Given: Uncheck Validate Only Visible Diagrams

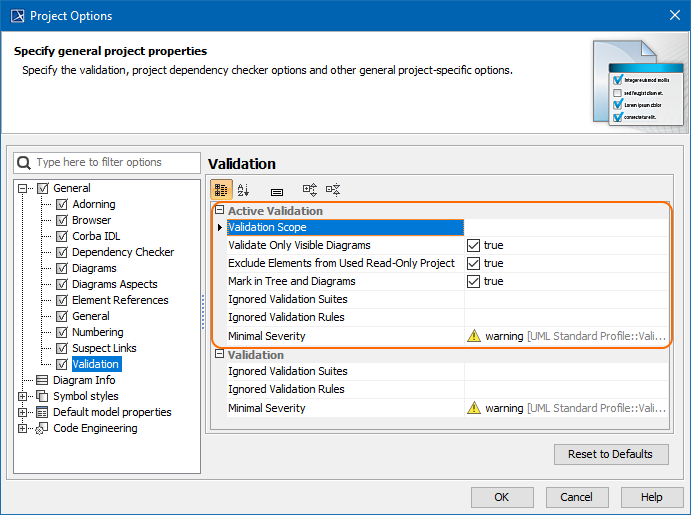Looking at the screenshot, I should point(474,245).
